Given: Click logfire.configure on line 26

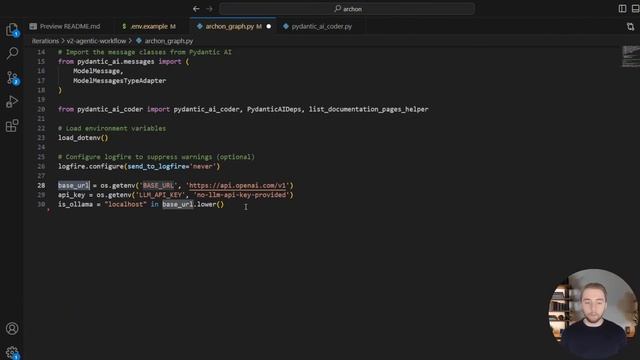Looking at the screenshot, I should [x=91, y=166].
